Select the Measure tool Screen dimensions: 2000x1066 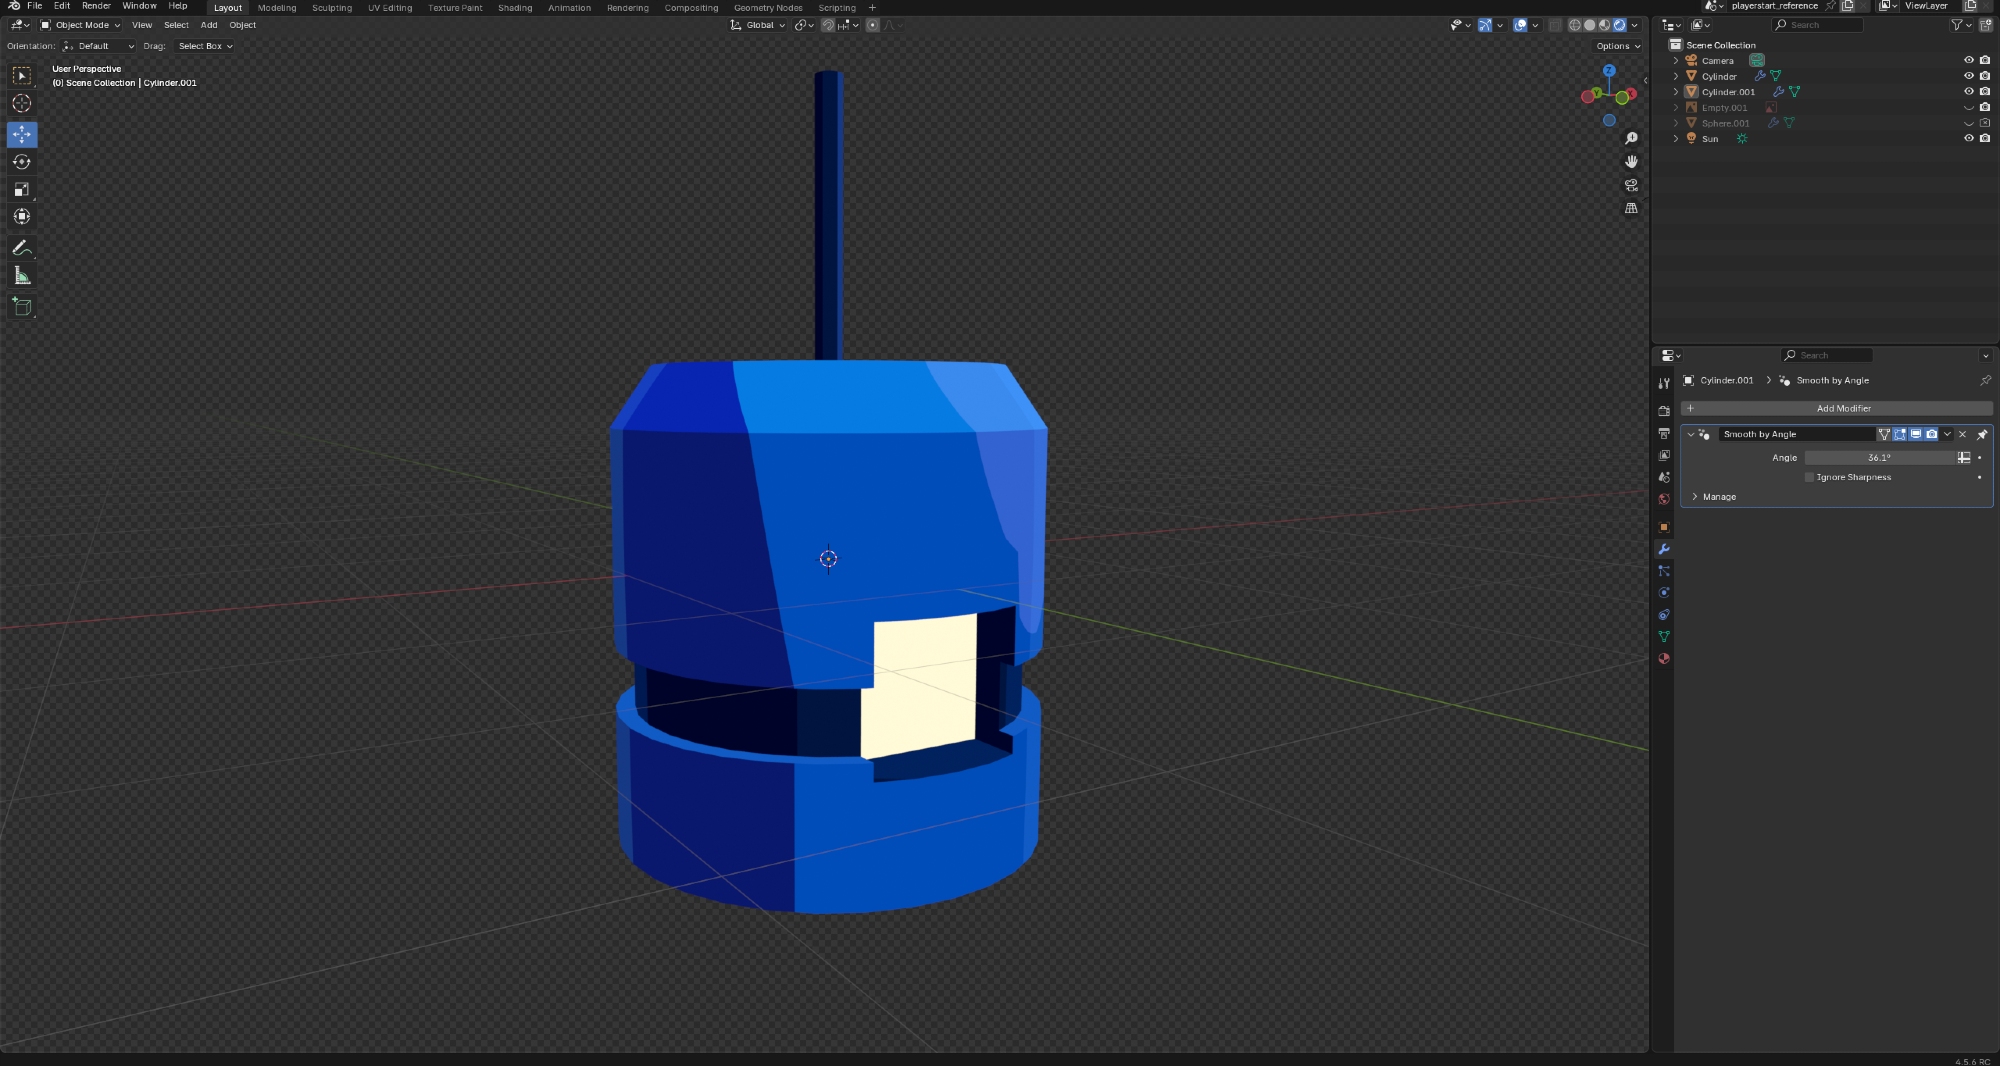22,276
